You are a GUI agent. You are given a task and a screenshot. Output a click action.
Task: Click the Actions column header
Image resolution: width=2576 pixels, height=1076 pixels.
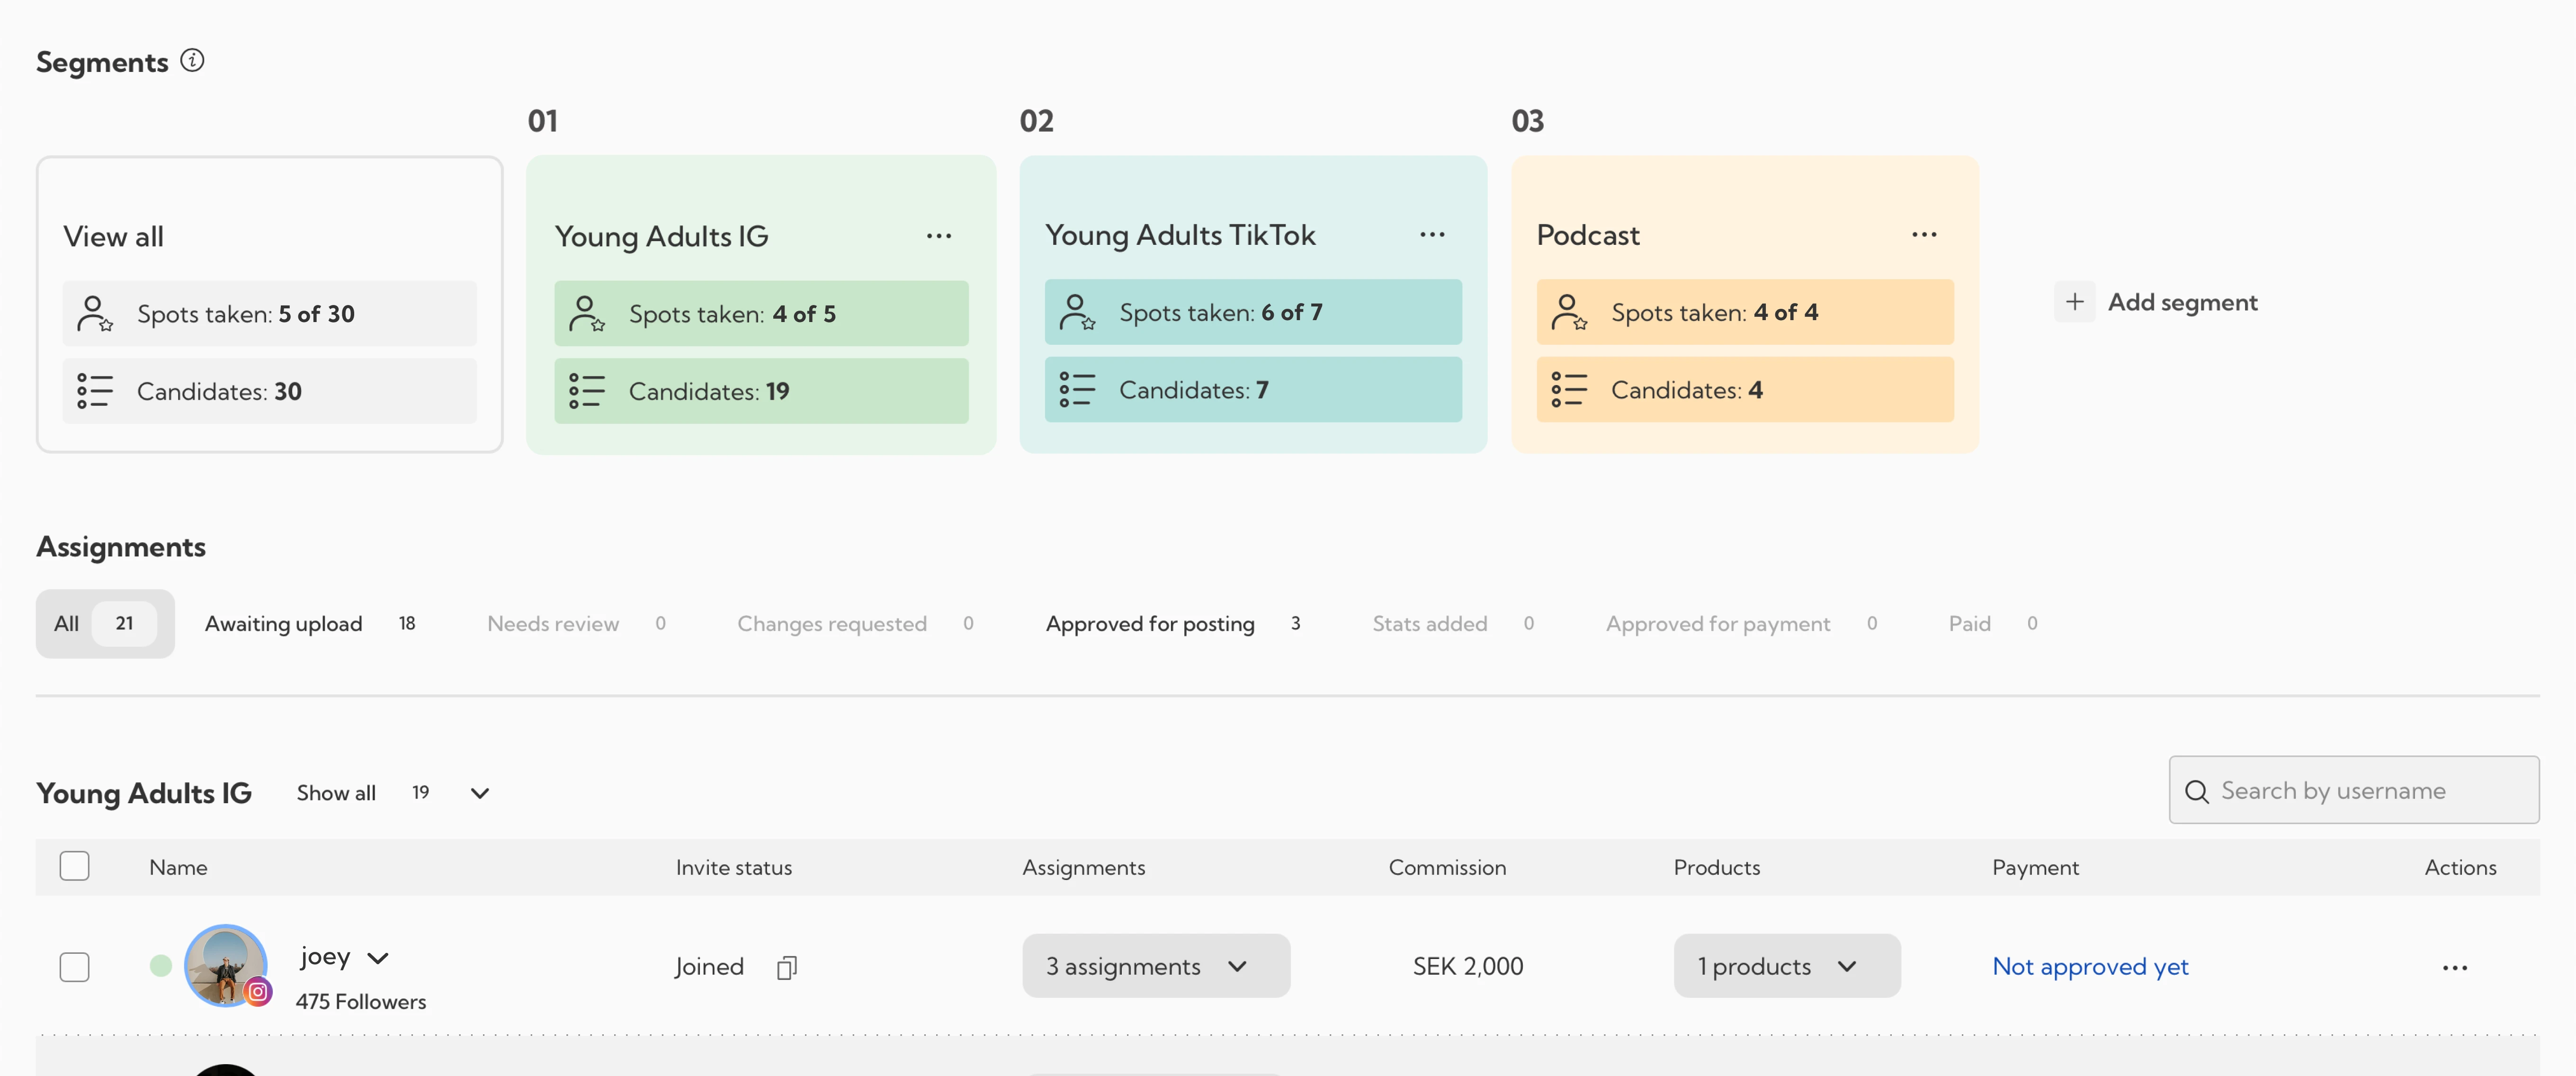tap(2460, 867)
